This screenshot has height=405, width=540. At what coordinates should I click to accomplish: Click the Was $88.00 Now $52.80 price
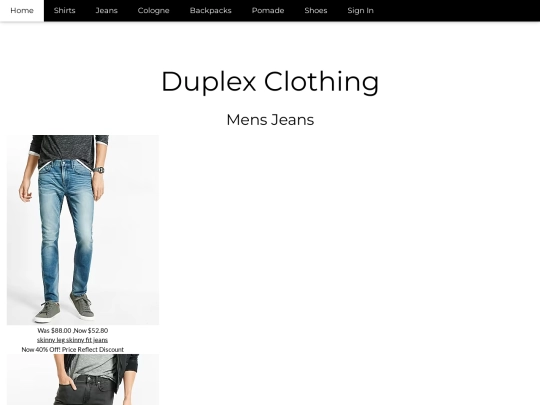[72, 331]
